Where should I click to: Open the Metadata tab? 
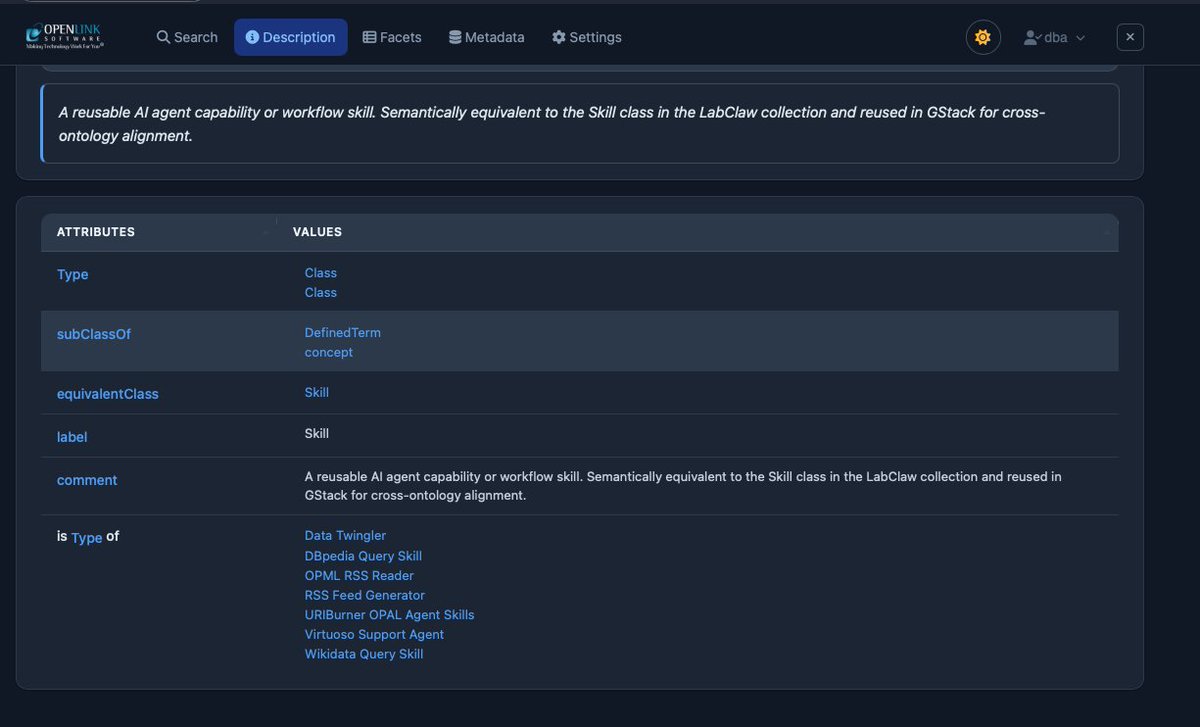(x=487, y=37)
